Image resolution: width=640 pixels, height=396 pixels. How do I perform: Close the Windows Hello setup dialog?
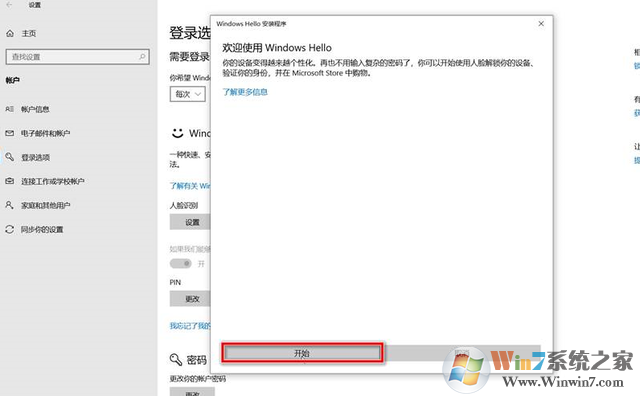coord(541,24)
